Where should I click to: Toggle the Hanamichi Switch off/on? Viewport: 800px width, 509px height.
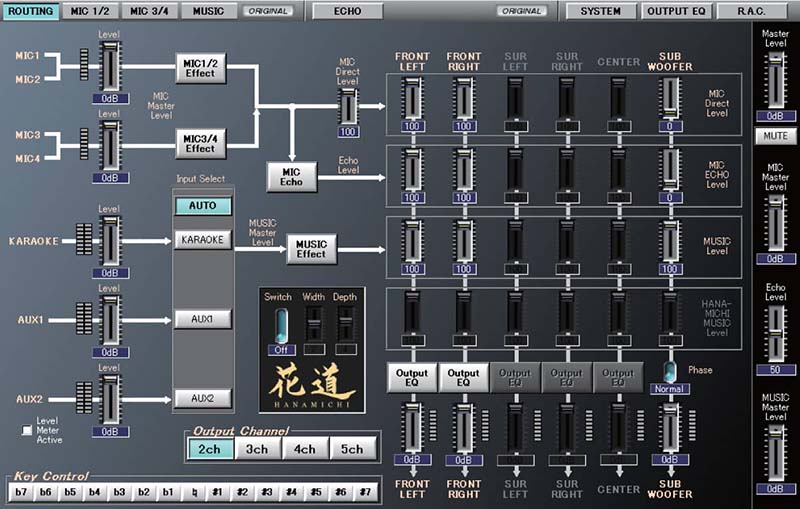(281, 325)
